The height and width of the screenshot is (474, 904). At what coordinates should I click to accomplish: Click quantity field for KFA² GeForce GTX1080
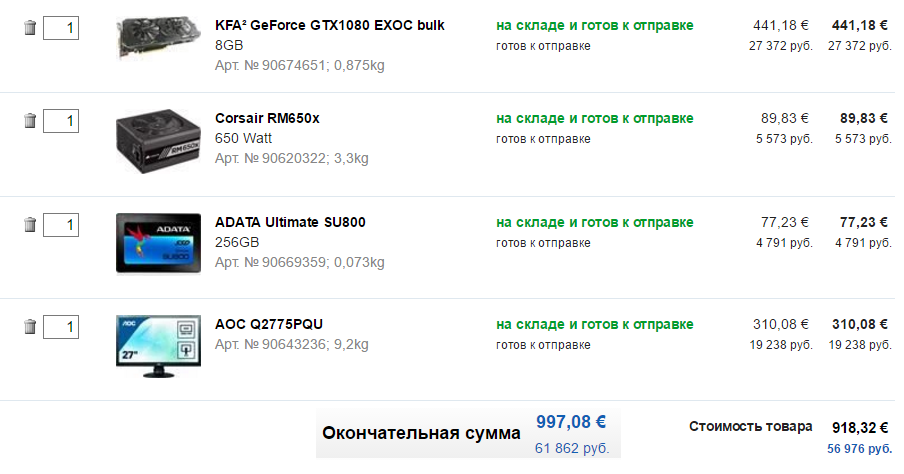[61, 27]
